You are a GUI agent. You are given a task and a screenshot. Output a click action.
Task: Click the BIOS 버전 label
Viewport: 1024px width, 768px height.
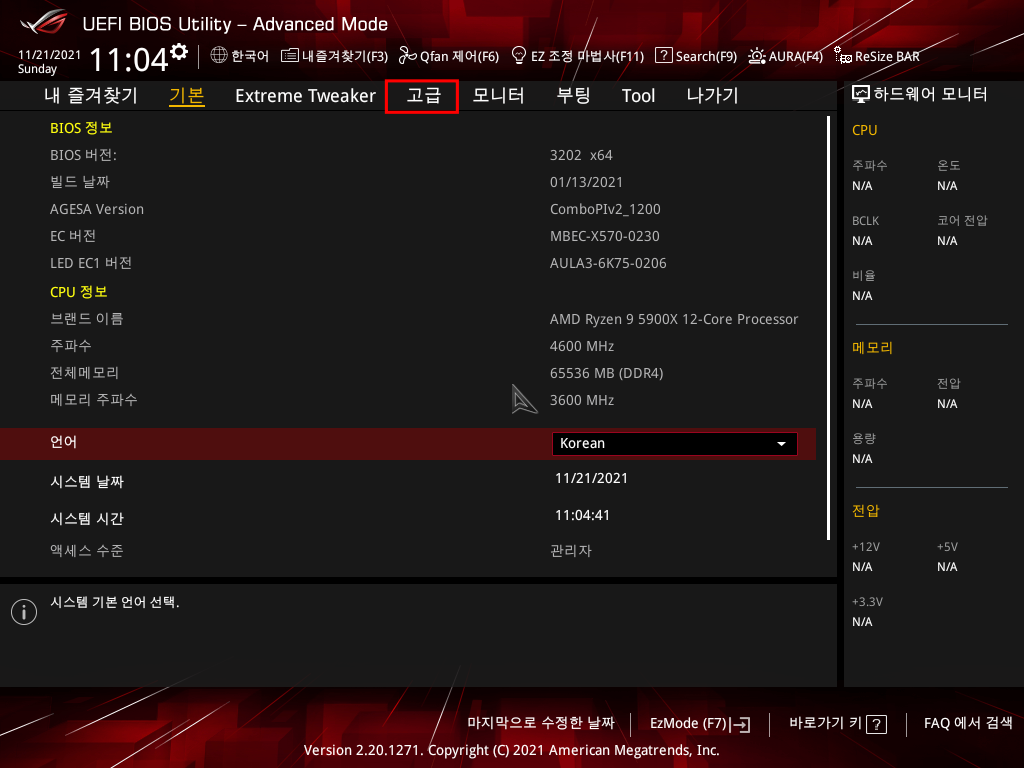(x=83, y=155)
